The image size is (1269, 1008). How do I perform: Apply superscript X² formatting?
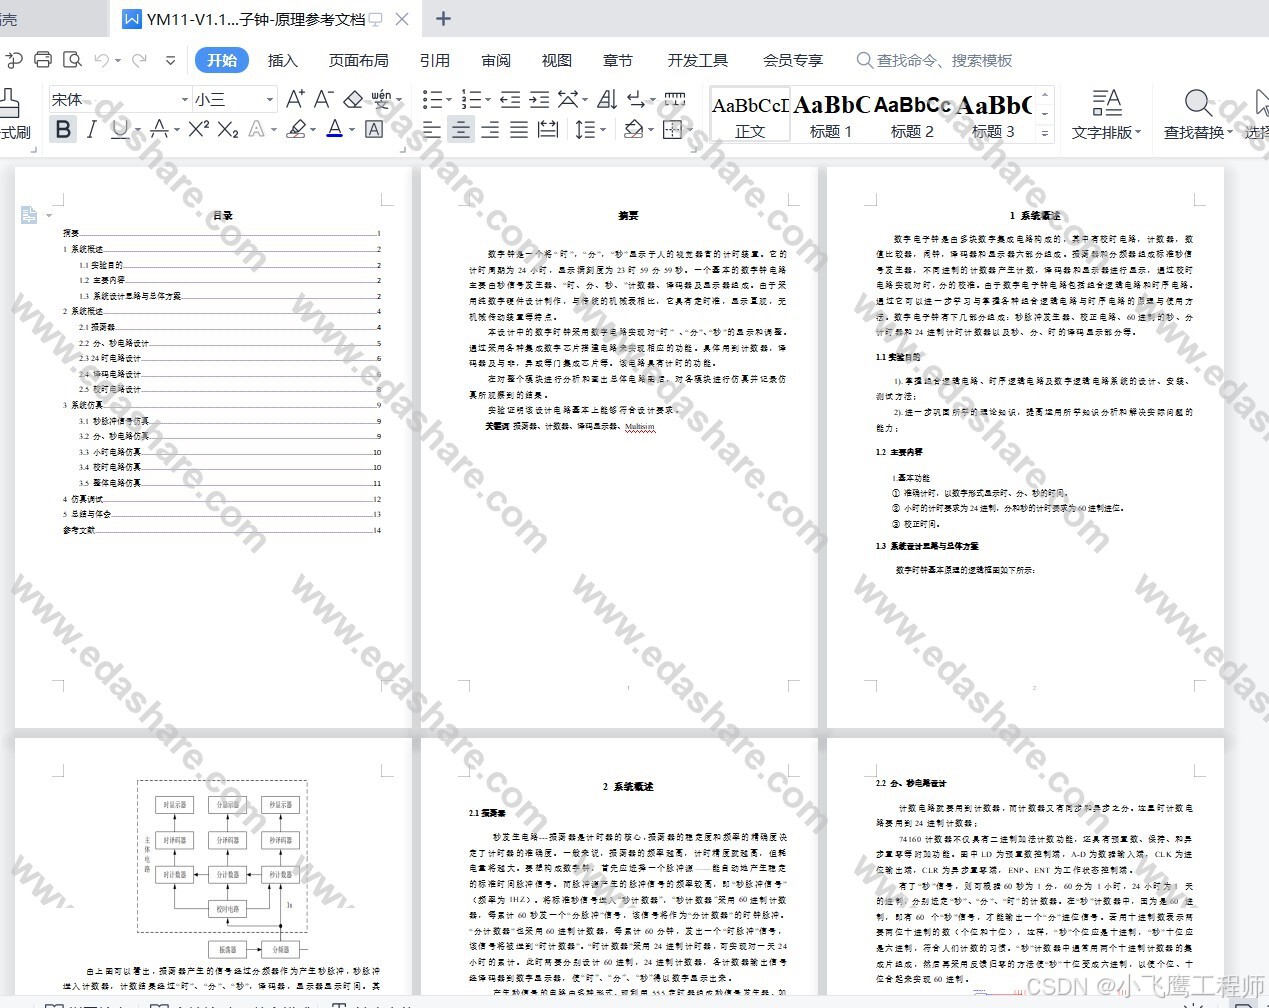(x=199, y=129)
